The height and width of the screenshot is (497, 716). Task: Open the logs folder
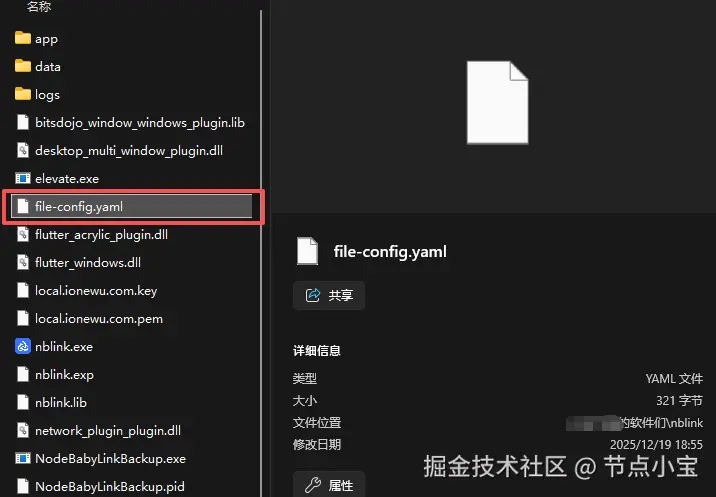click(x=37, y=95)
